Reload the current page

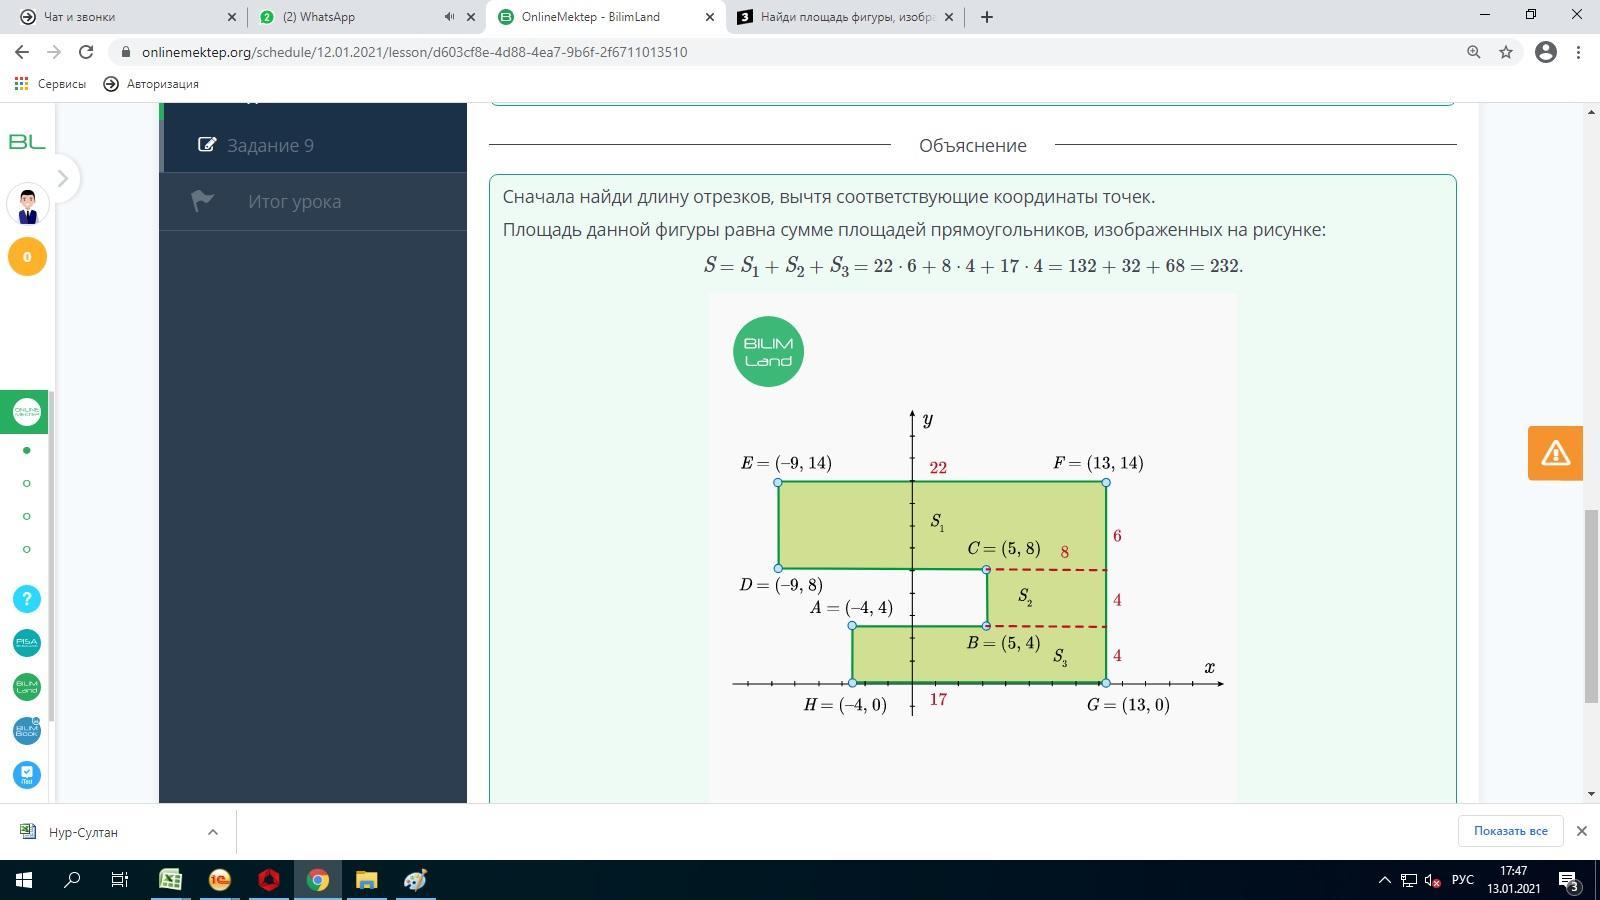point(86,52)
